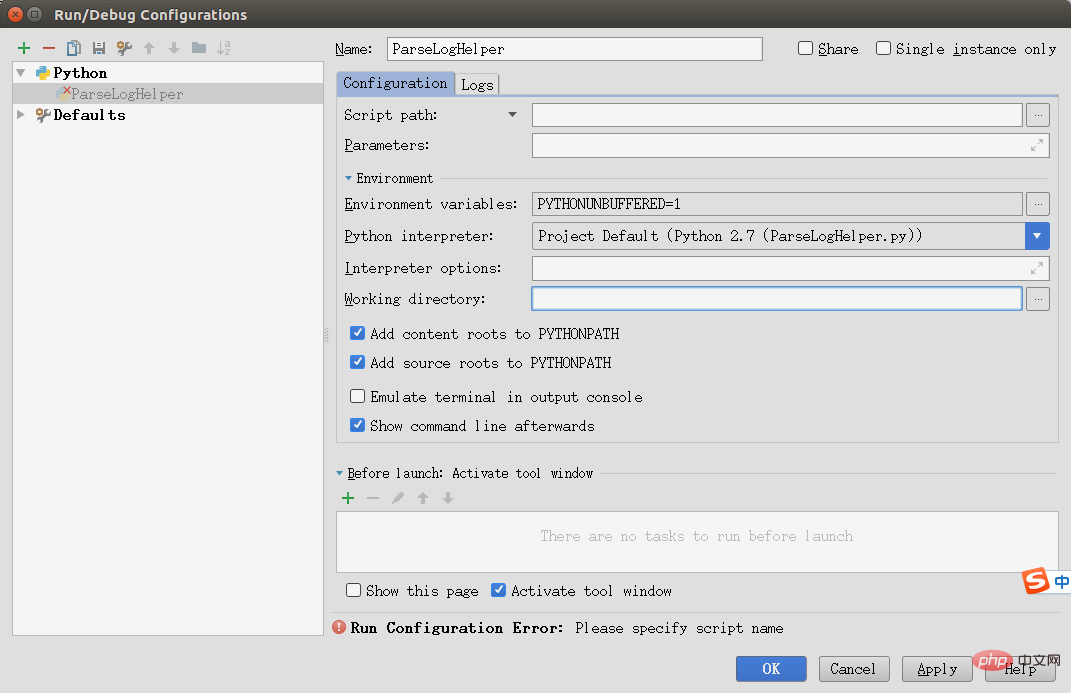Select the Python tree item label
This screenshot has height=693, width=1071.
click(x=80, y=73)
